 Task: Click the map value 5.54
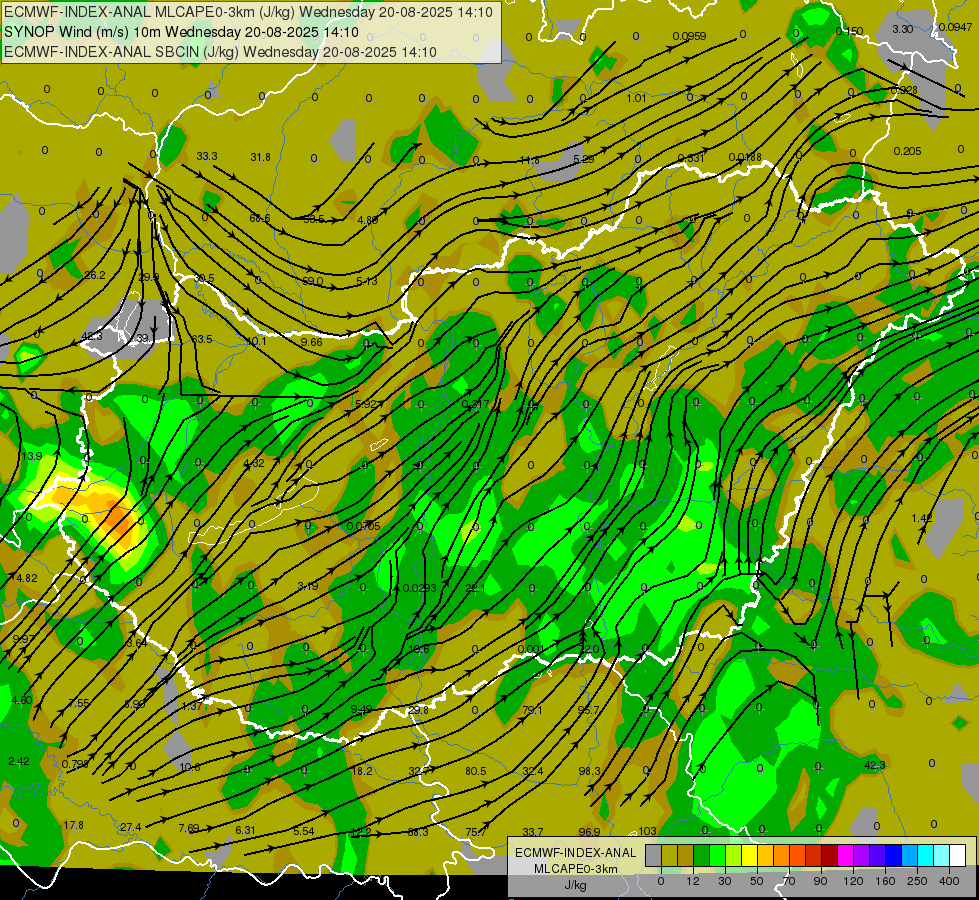pos(303,831)
